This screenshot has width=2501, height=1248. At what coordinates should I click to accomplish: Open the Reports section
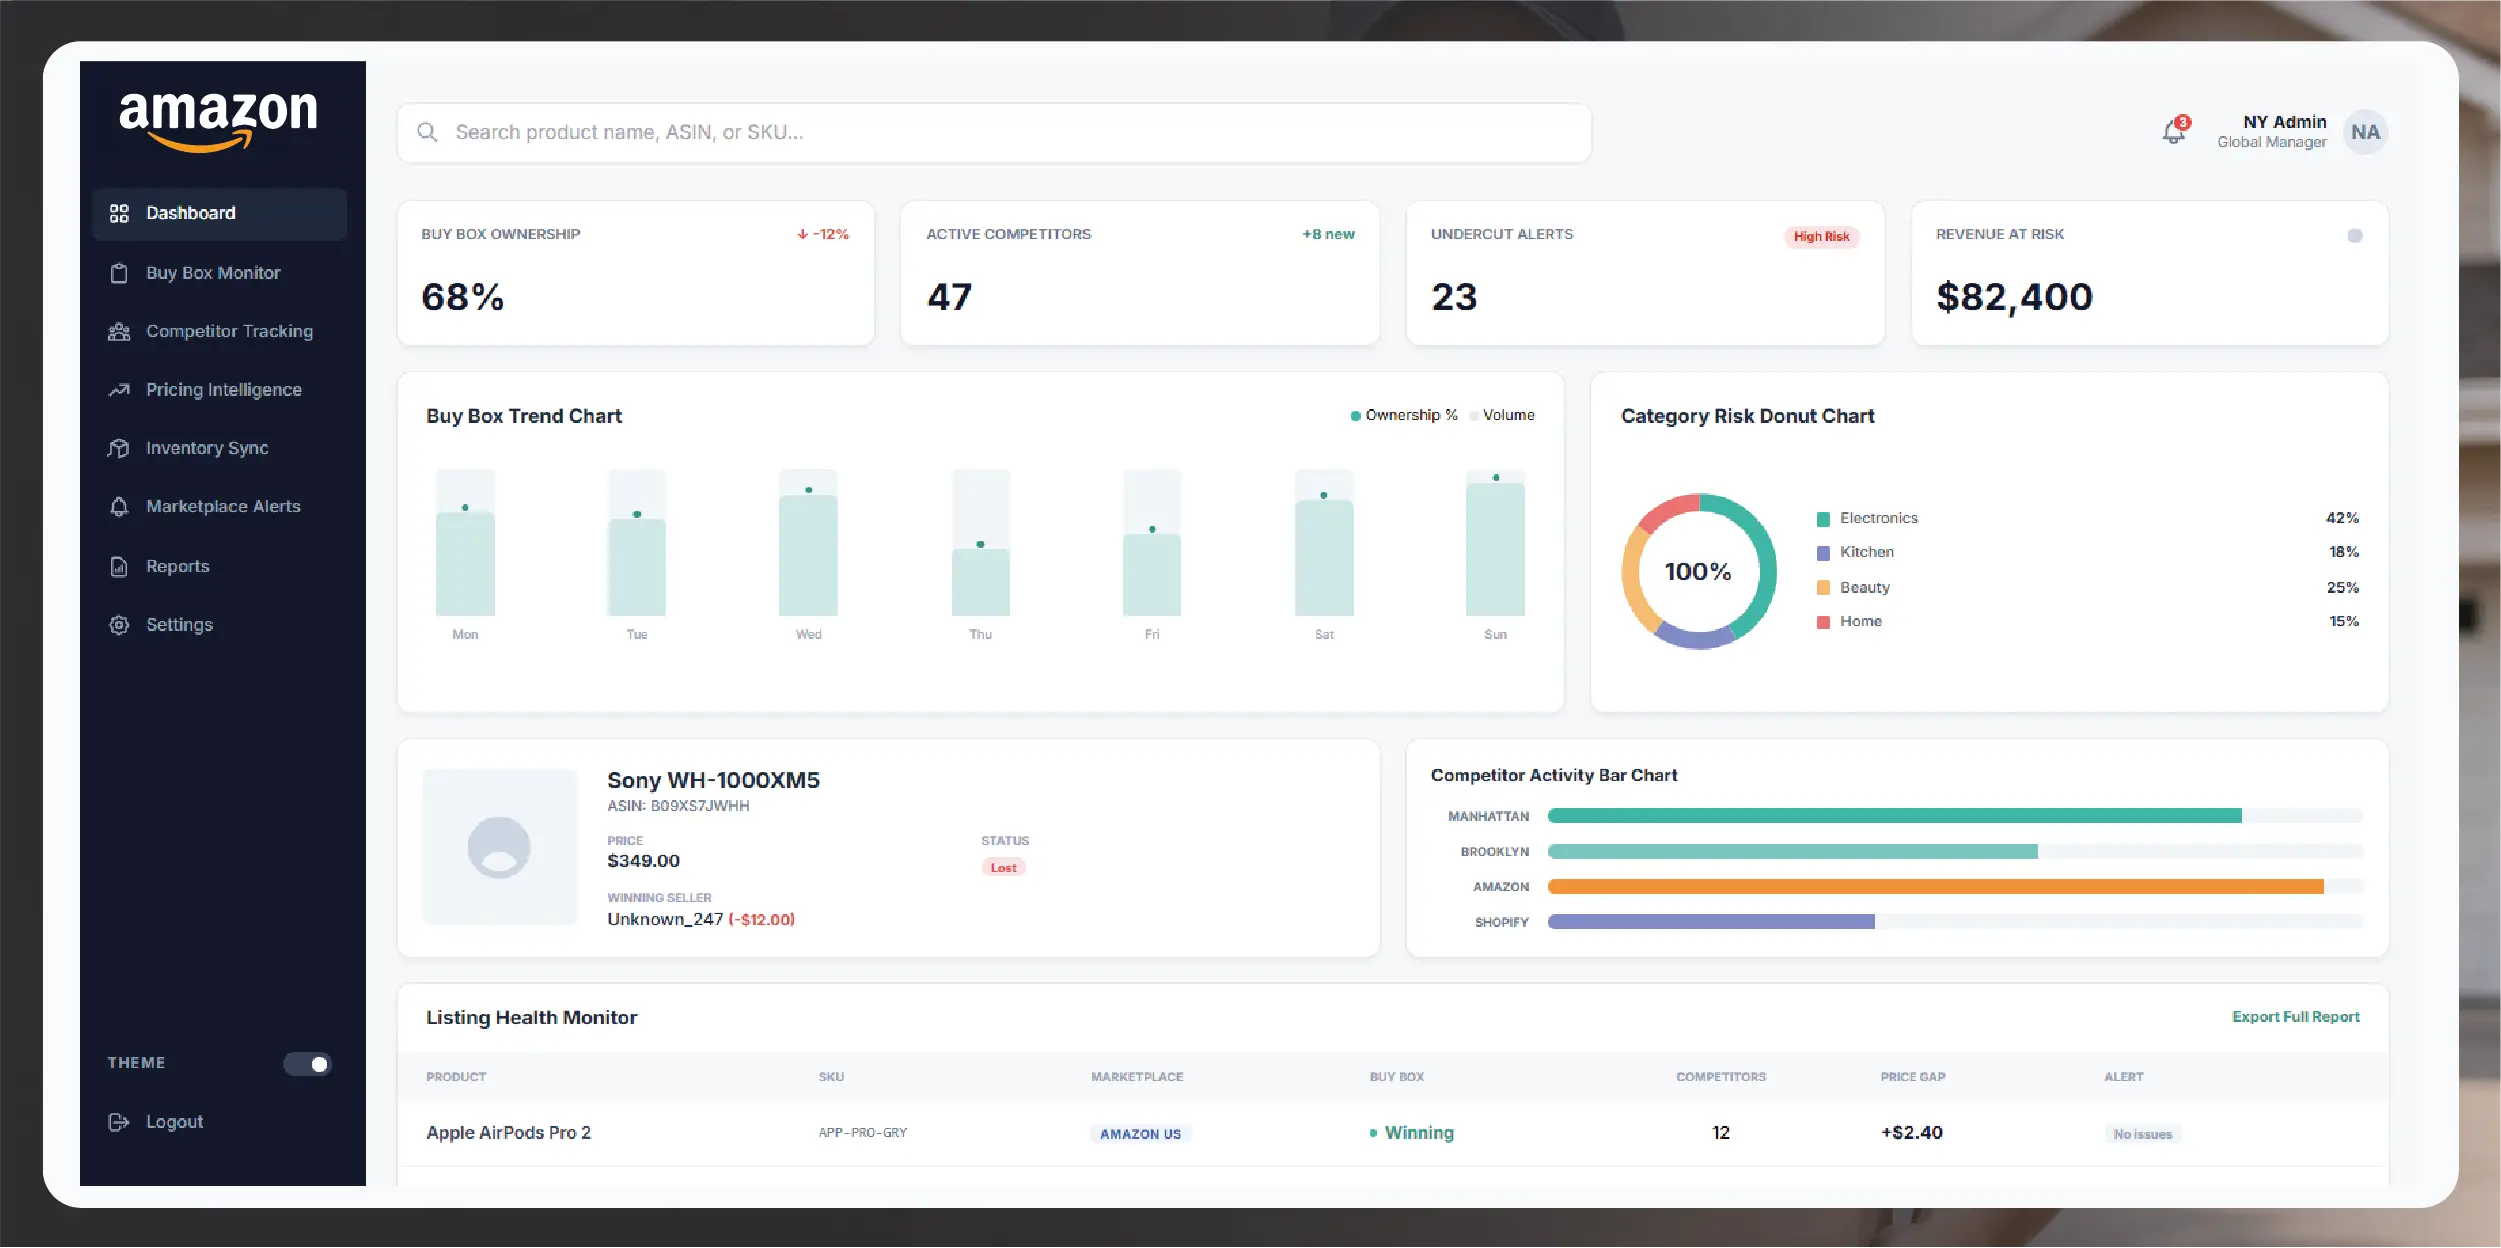click(177, 565)
